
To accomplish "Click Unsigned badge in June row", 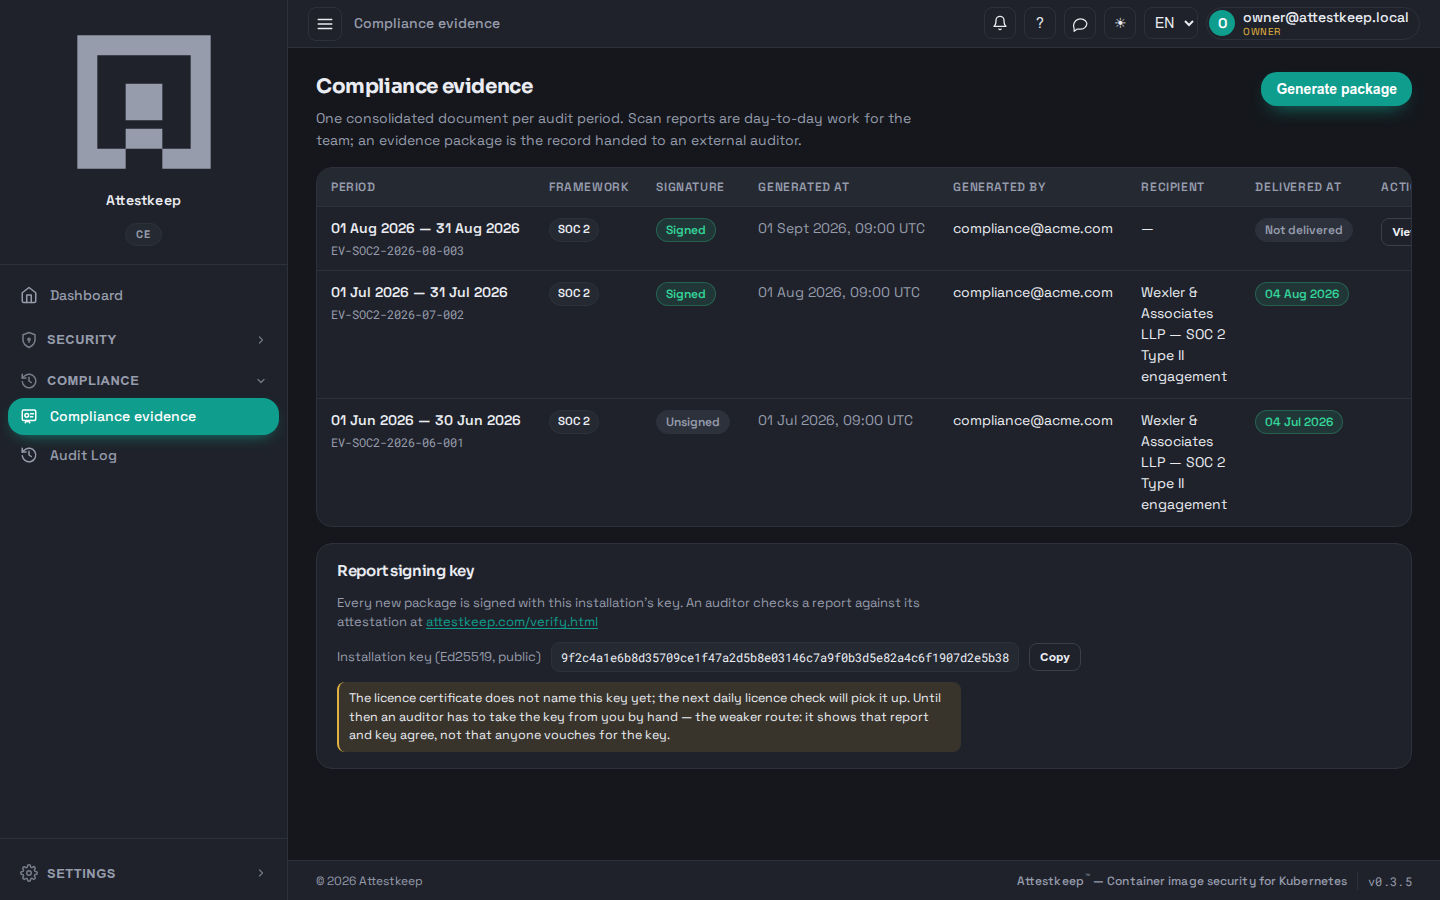I will 693,422.
